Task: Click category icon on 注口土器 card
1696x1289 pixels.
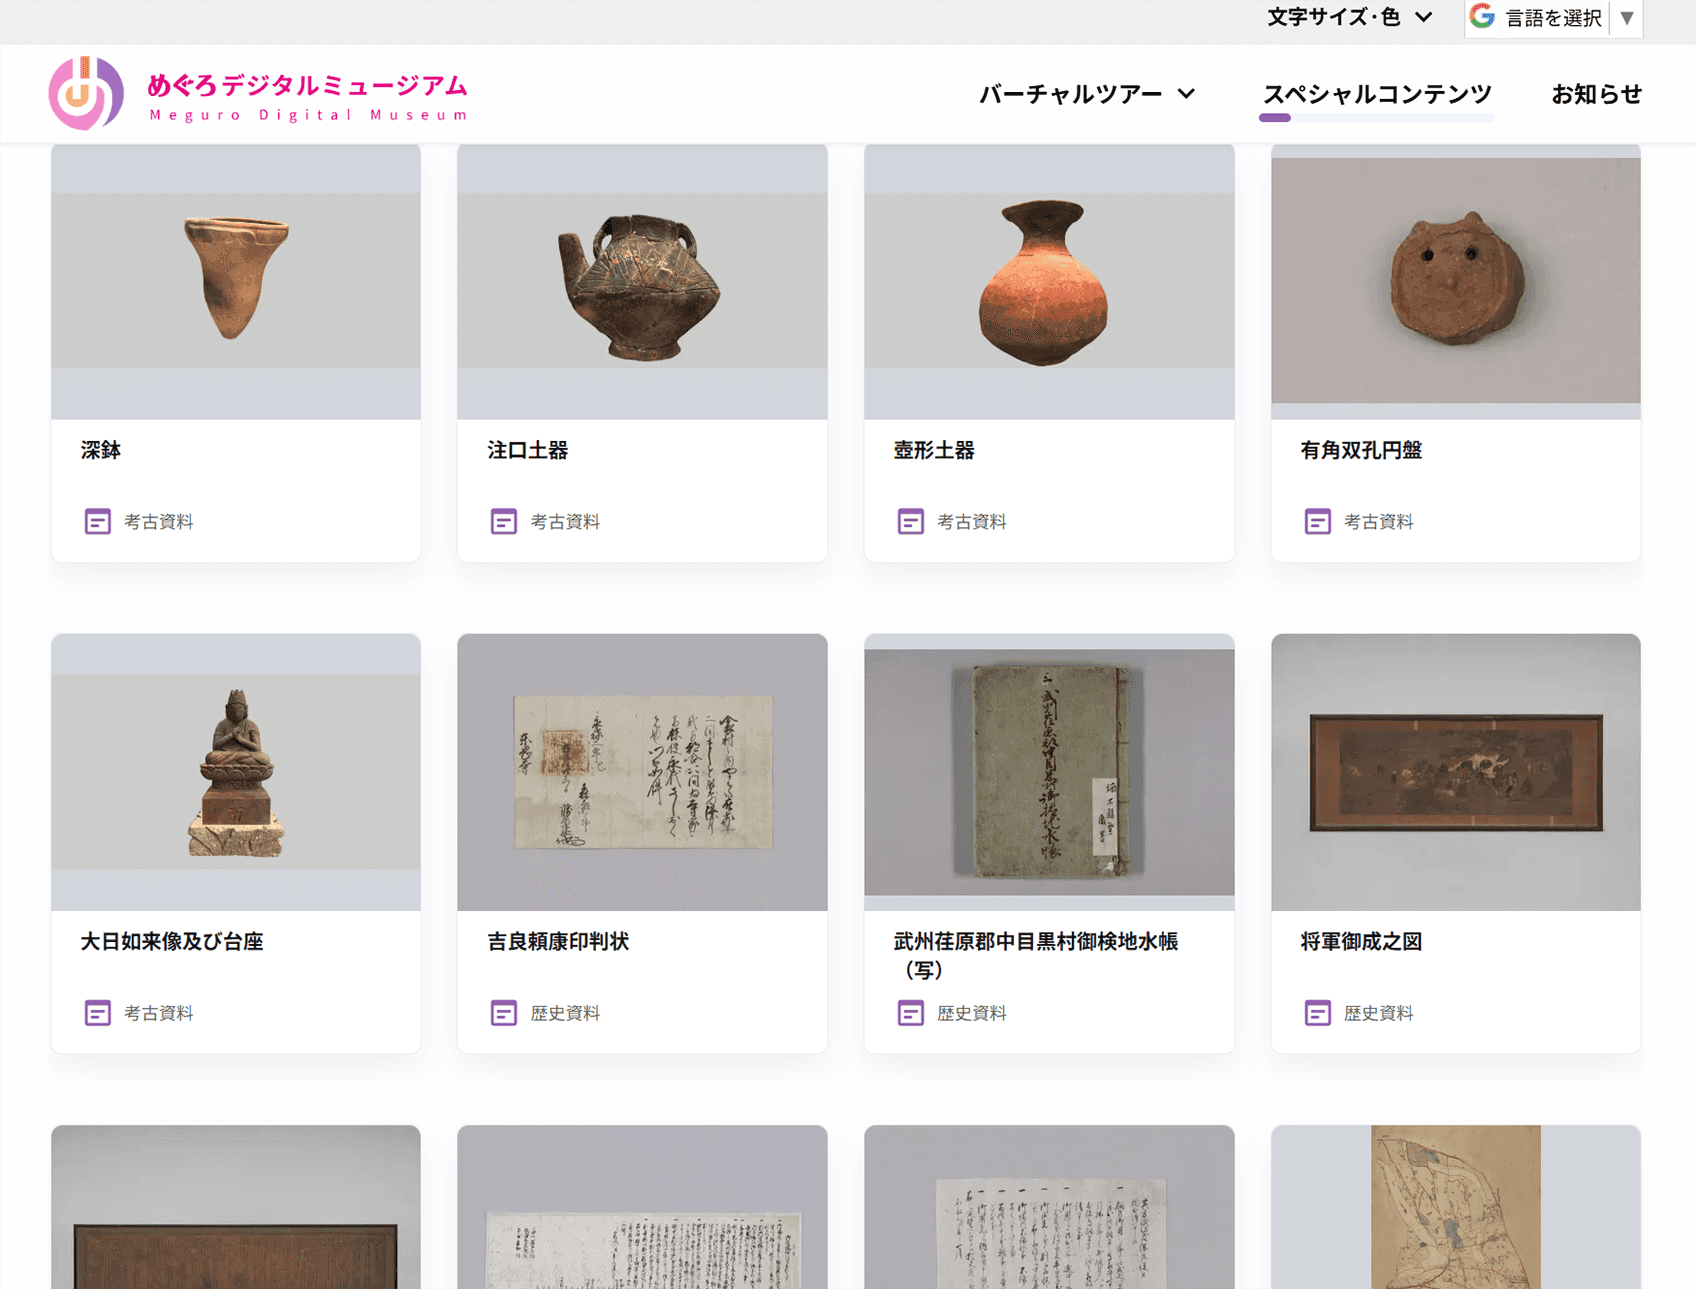Action: coord(504,521)
